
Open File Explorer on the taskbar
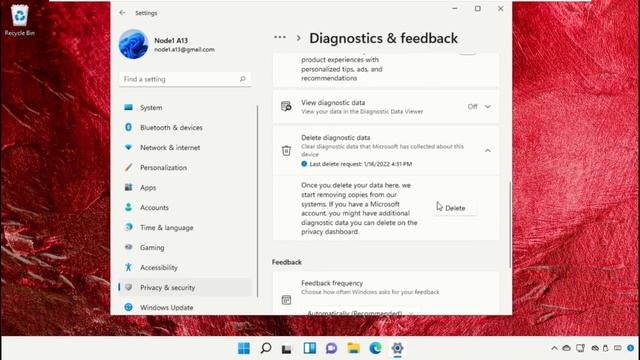[353, 348]
